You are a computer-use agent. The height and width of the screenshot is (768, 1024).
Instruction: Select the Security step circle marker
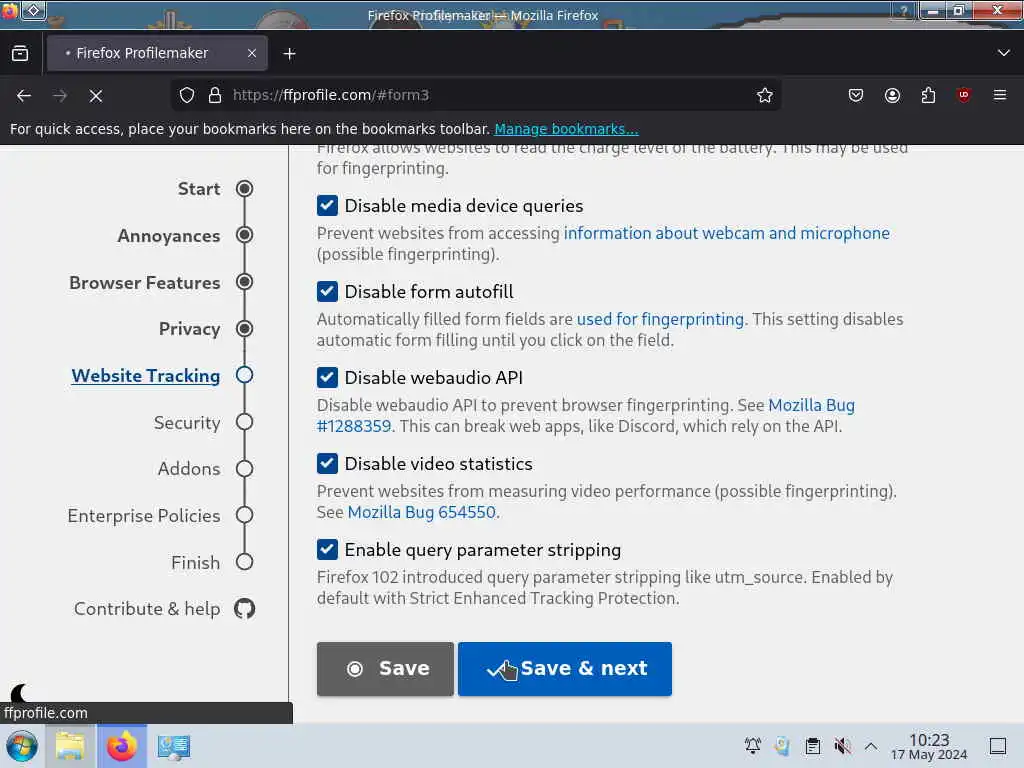tap(245, 422)
